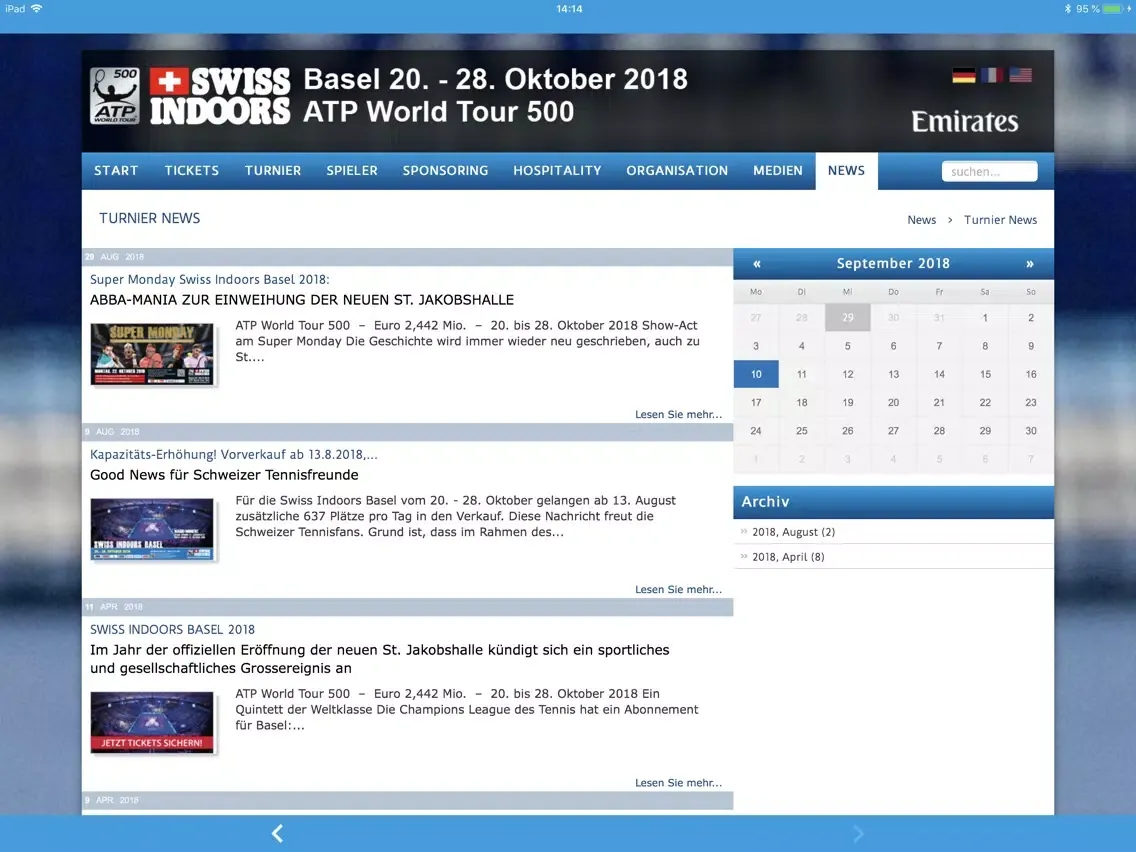Screen dimensions: 1136x852
Task: Tap the browser forward arrow
Action: coord(859,833)
